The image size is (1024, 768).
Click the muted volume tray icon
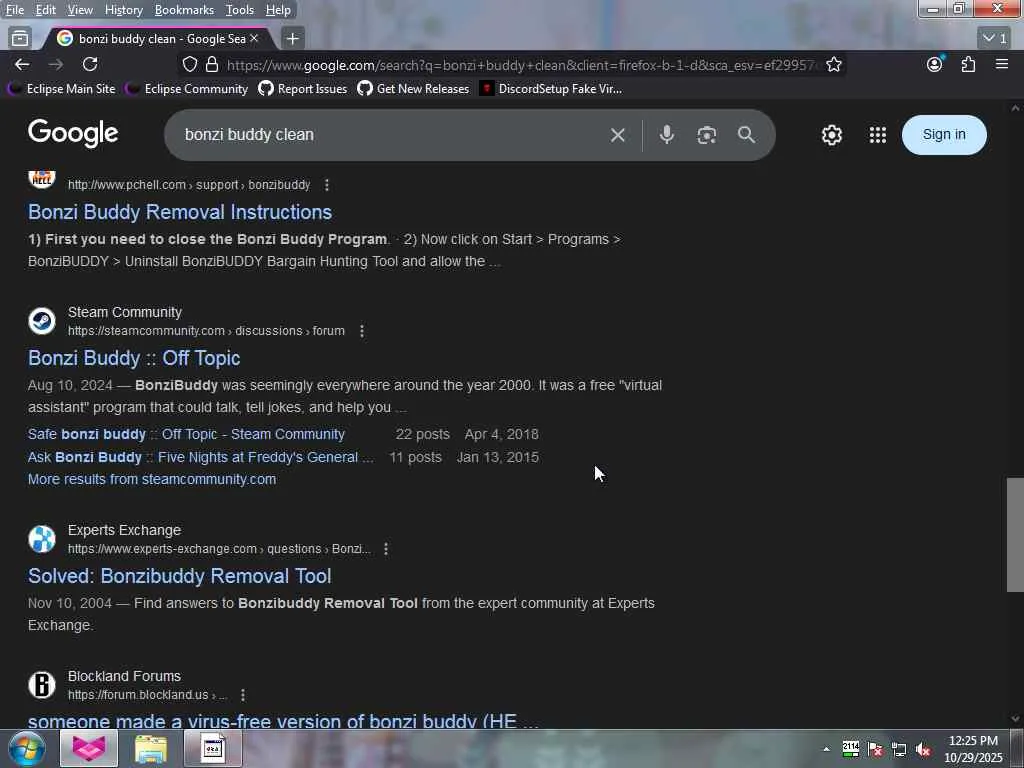pyautogui.click(x=923, y=750)
